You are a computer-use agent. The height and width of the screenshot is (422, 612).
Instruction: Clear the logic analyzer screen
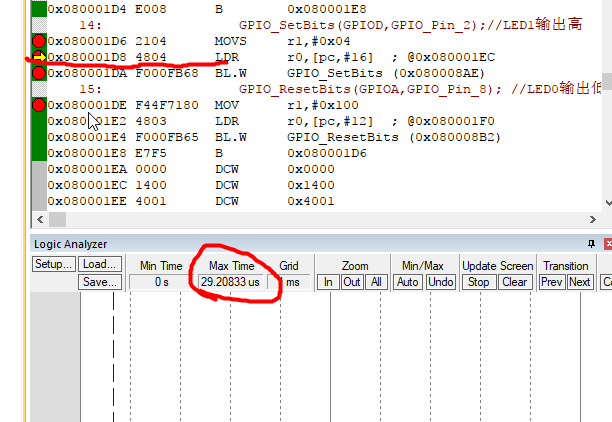[x=515, y=282]
